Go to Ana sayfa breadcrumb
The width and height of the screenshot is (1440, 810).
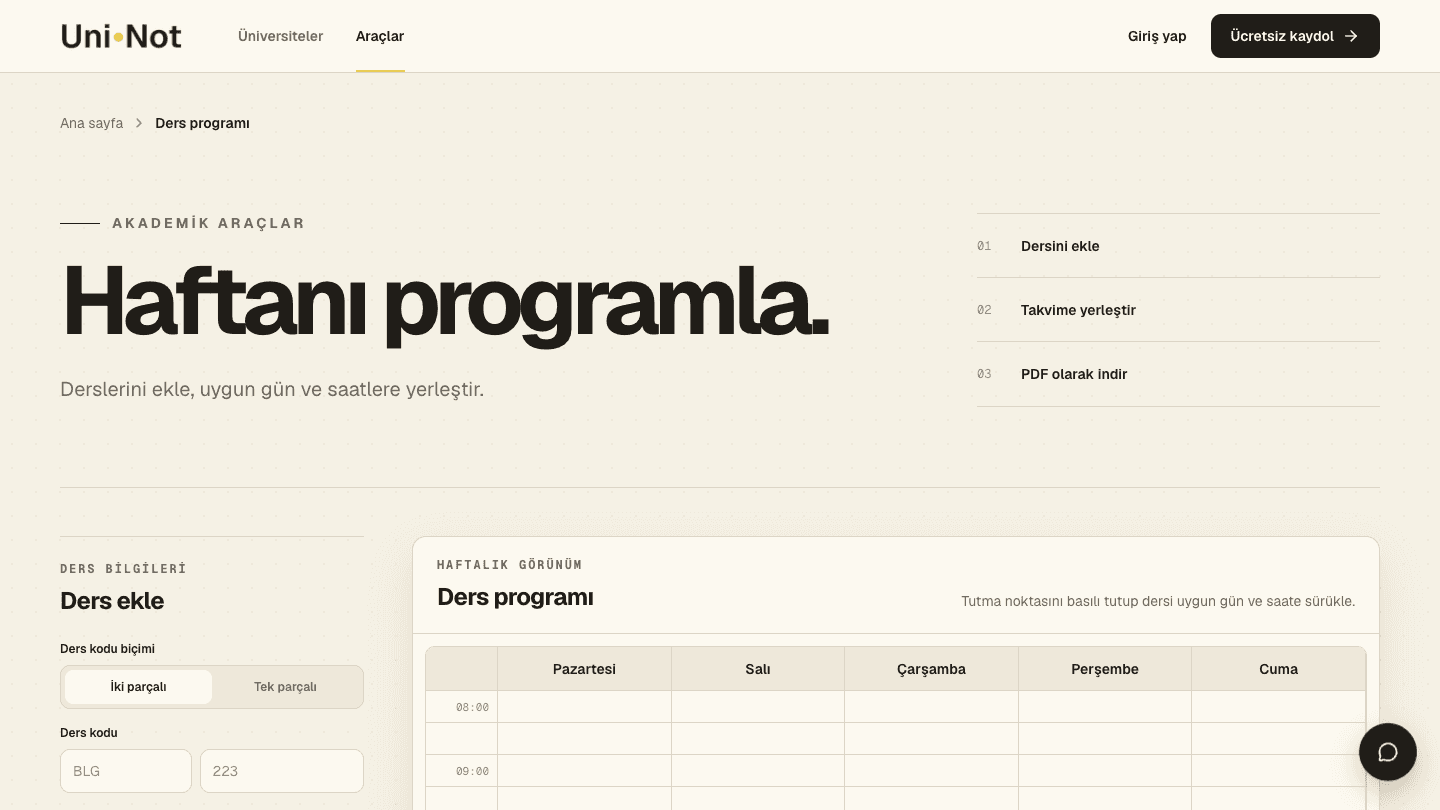(91, 123)
